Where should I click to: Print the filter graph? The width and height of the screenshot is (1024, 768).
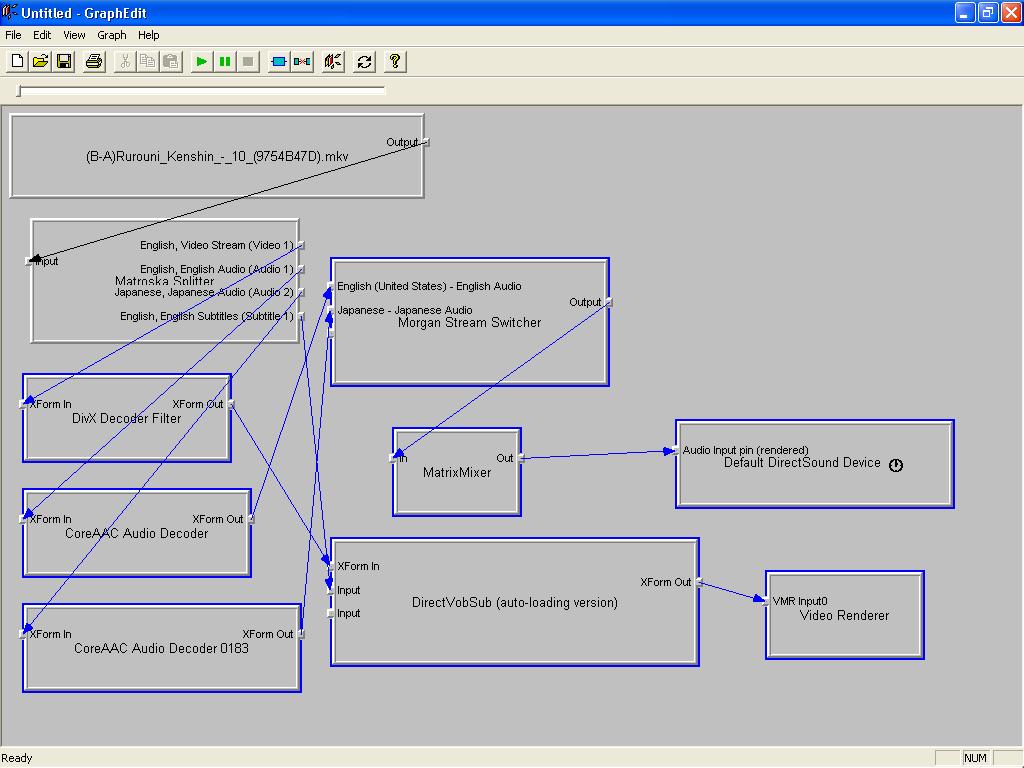point(94,61)
